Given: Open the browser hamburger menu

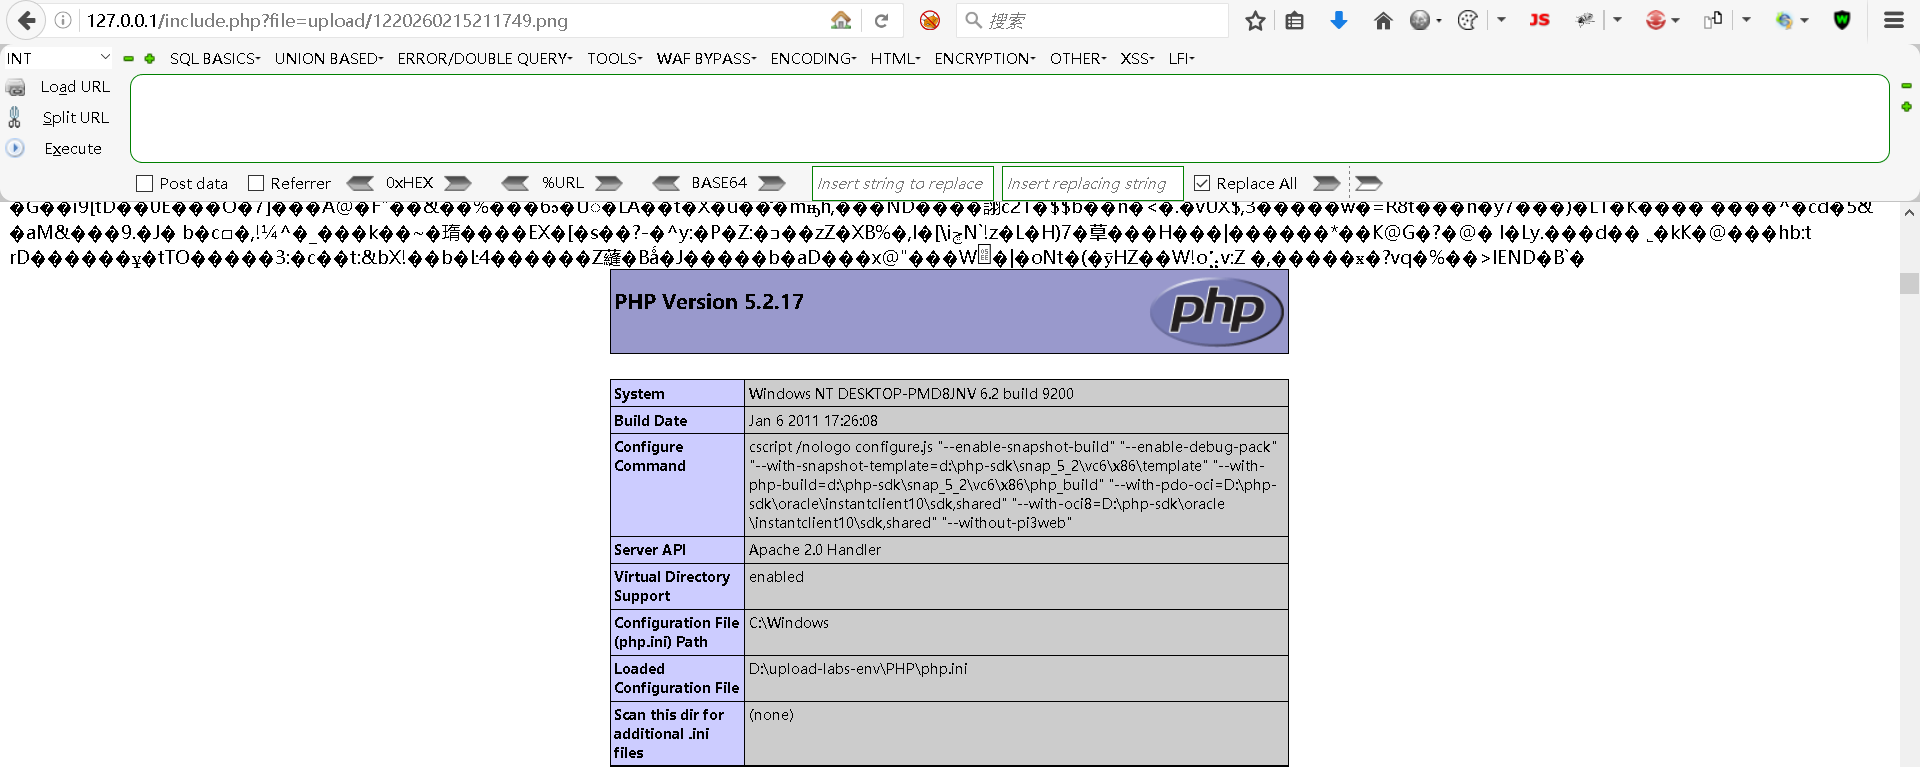Looking at the screenshot, I should click(1894, 20).
